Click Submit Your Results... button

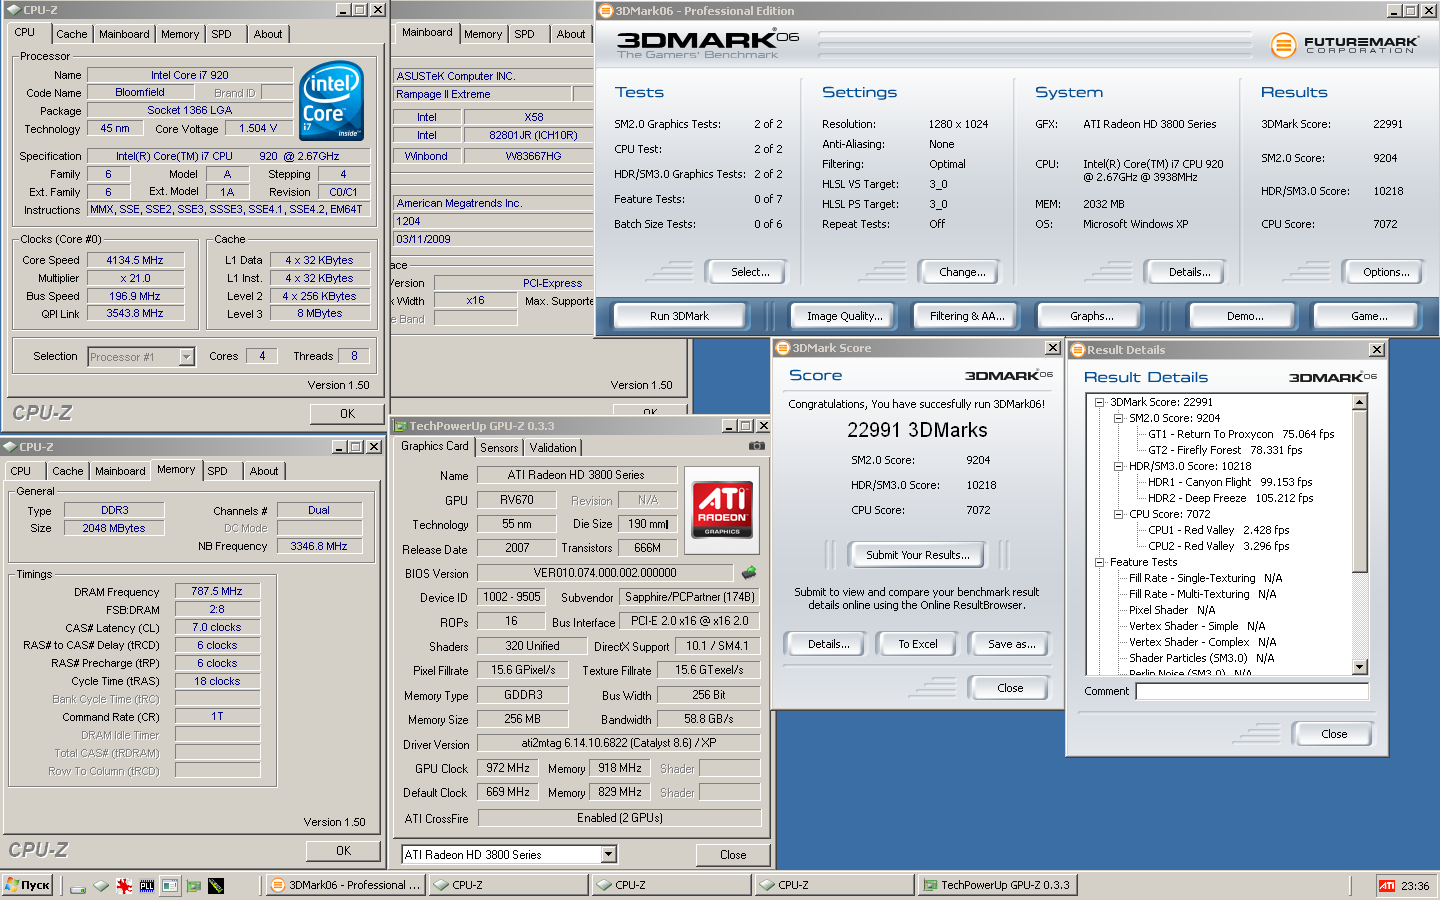[917, 555]
